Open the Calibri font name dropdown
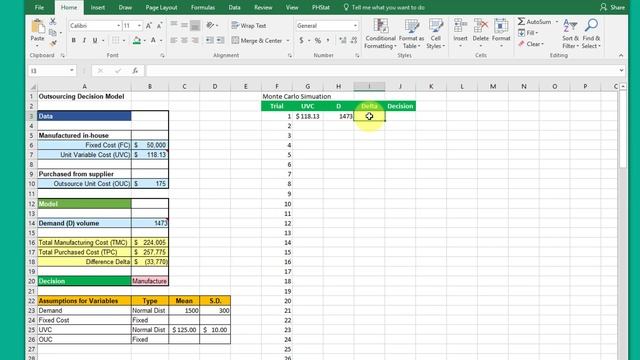This screenshot has width=640, height=360. 118,26
